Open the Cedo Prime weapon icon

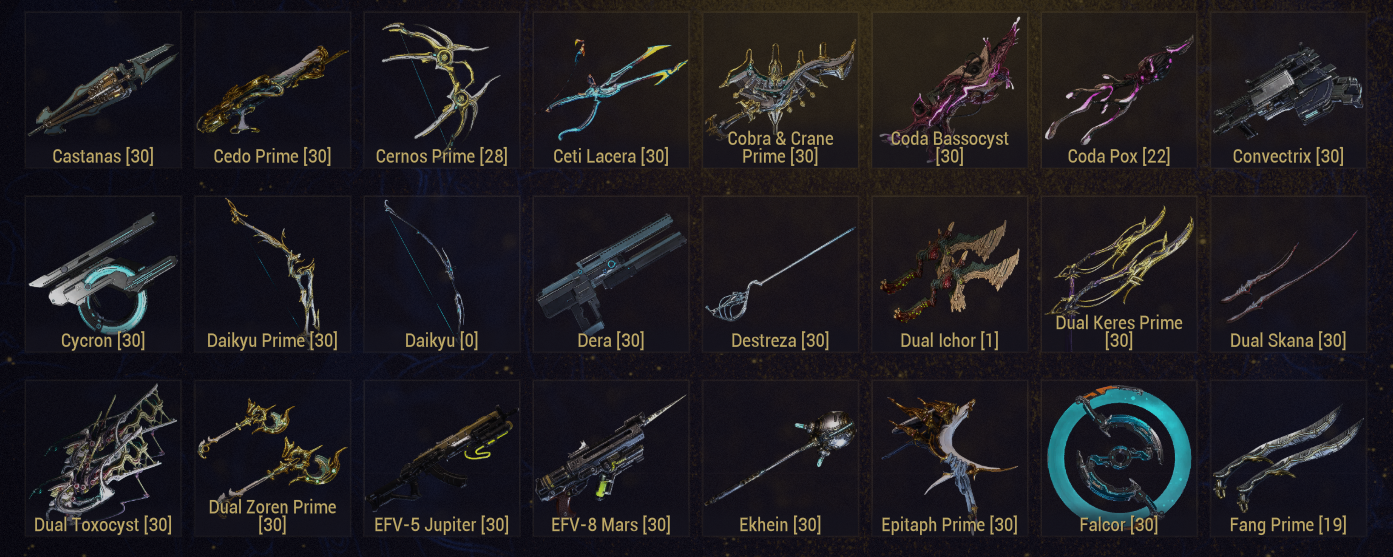click(272, 90)
